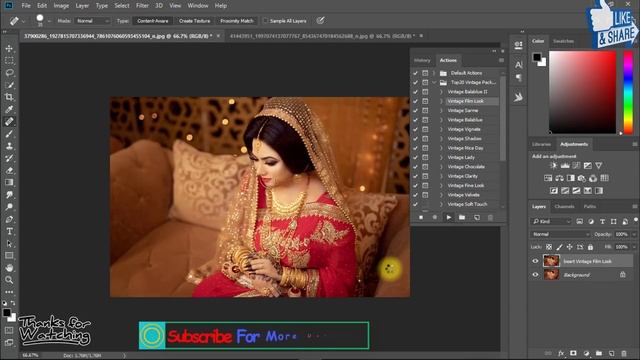Image resolution: width=640 pixels, height=360 pixels.
Task: Open the Image menu
Action: (61, 6)
